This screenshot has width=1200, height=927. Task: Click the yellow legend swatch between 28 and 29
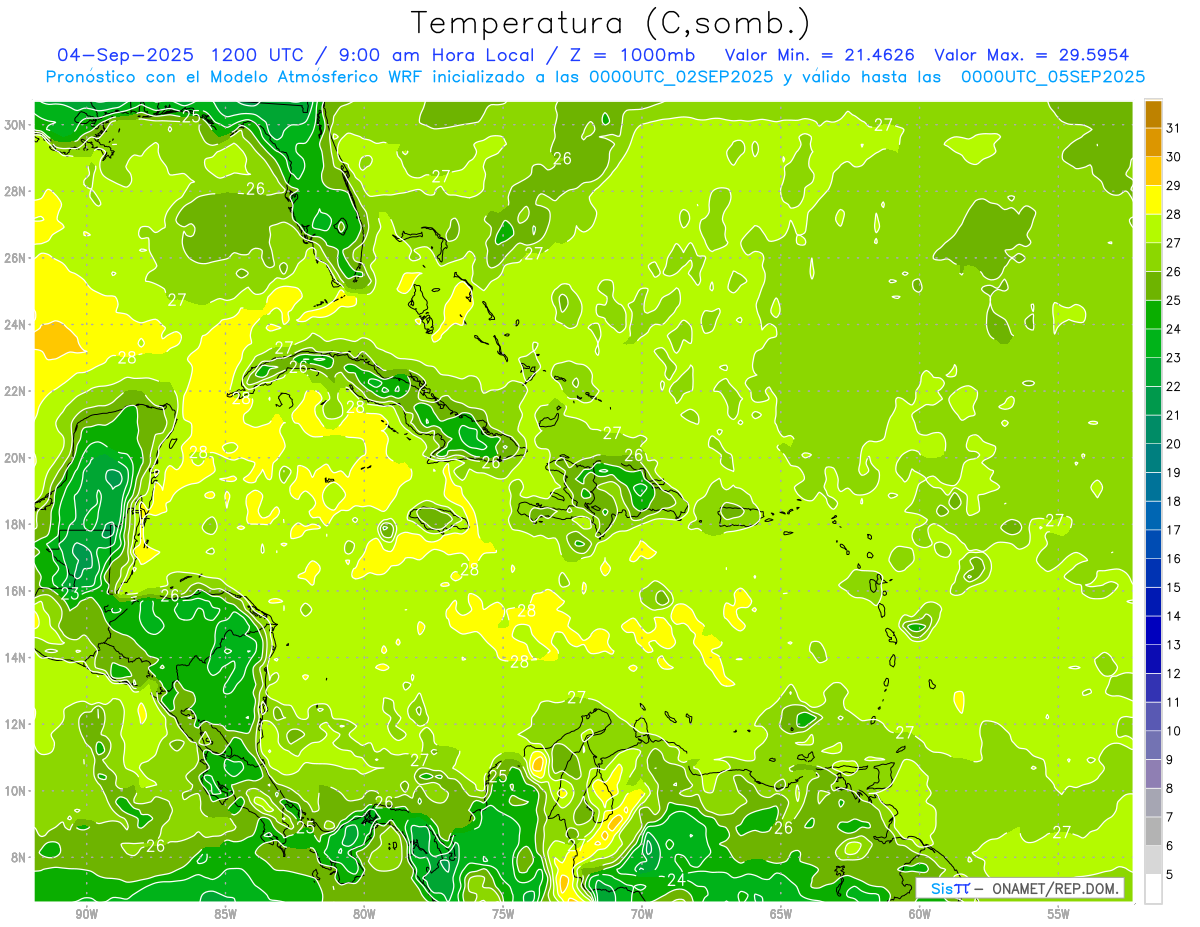(1153, 200)
